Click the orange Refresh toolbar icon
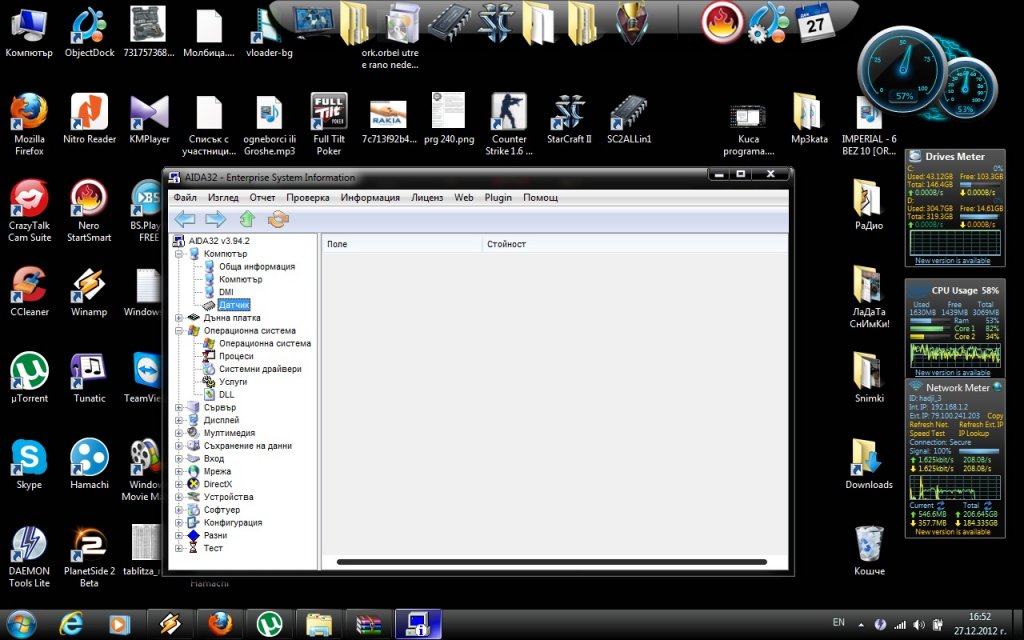1024x640 pixels. [278, 219]
